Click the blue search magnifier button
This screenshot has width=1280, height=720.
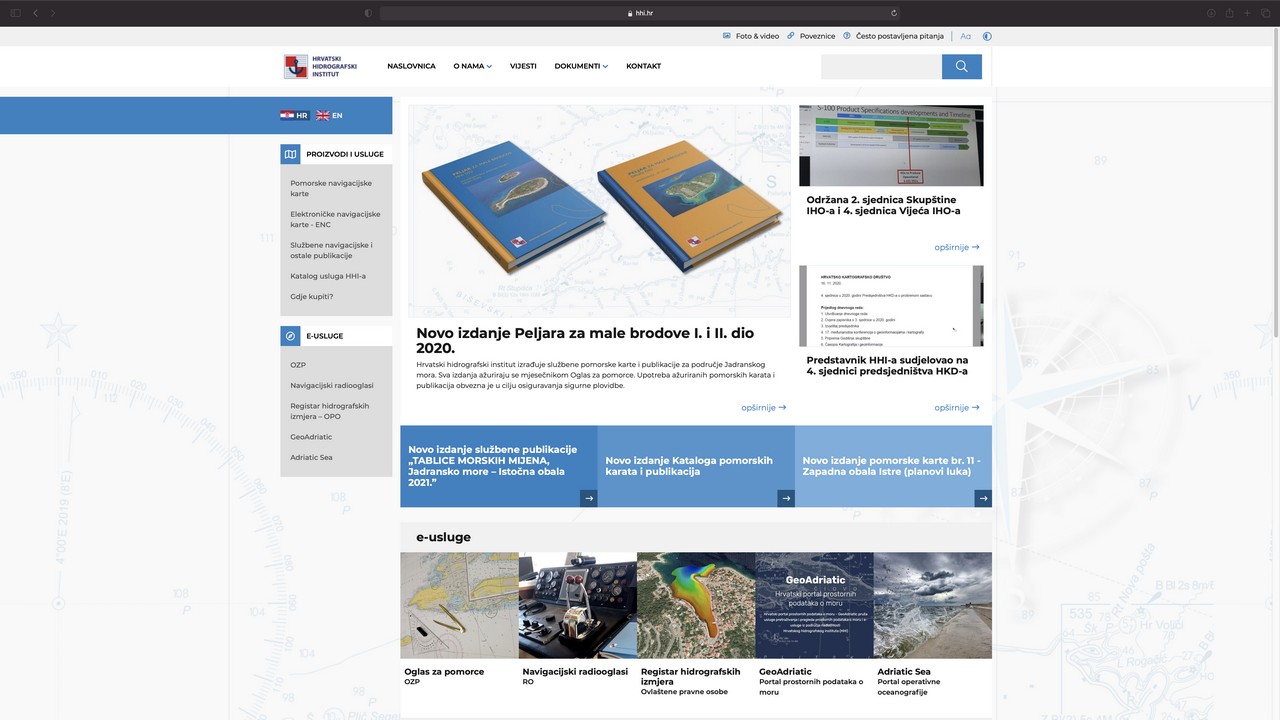point(961,67)
